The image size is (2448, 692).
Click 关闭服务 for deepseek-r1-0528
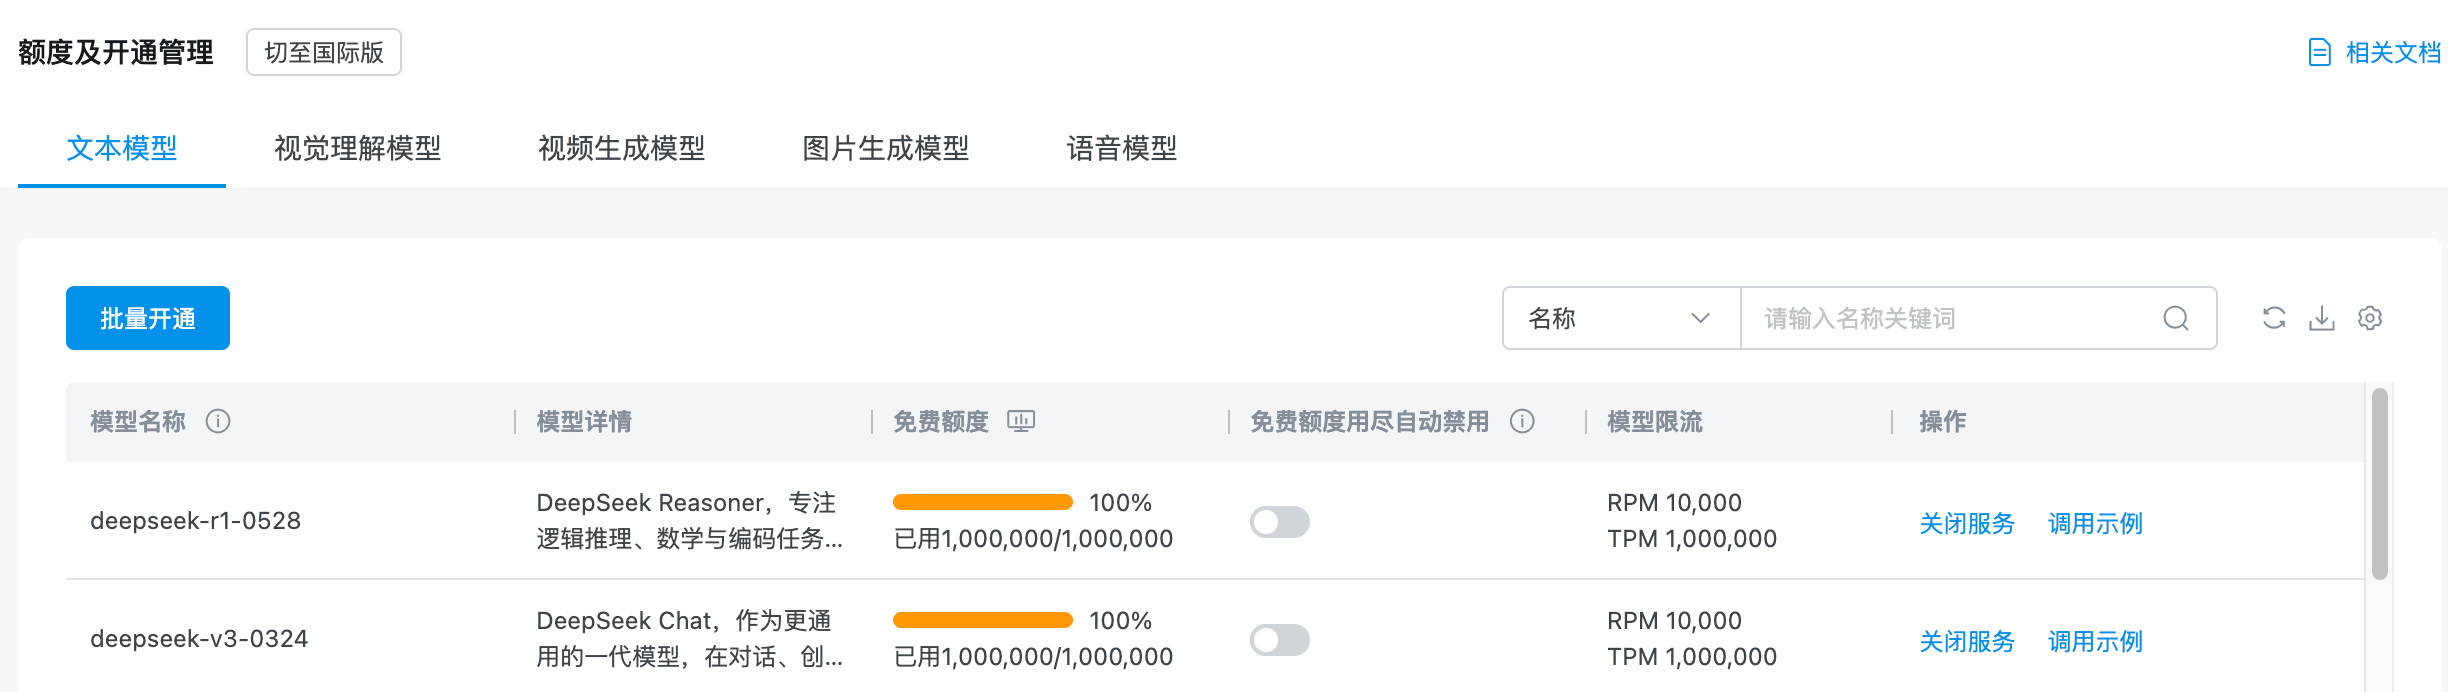pos(1966,523)
